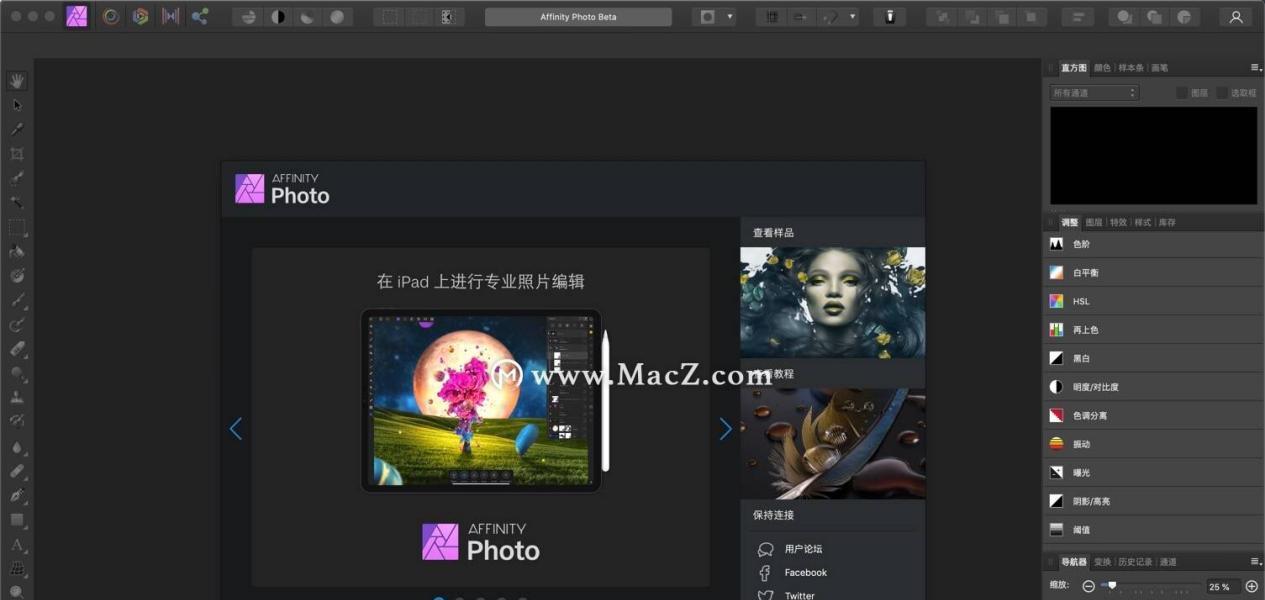Toggle the 图层 checkbox in histogram

(1182, 93)
